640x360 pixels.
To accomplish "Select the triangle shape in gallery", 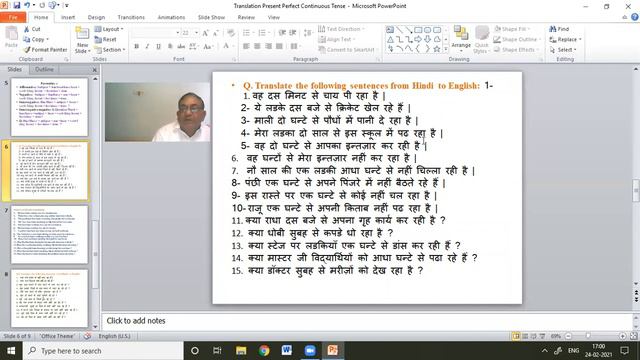I will tap(390, 39).
